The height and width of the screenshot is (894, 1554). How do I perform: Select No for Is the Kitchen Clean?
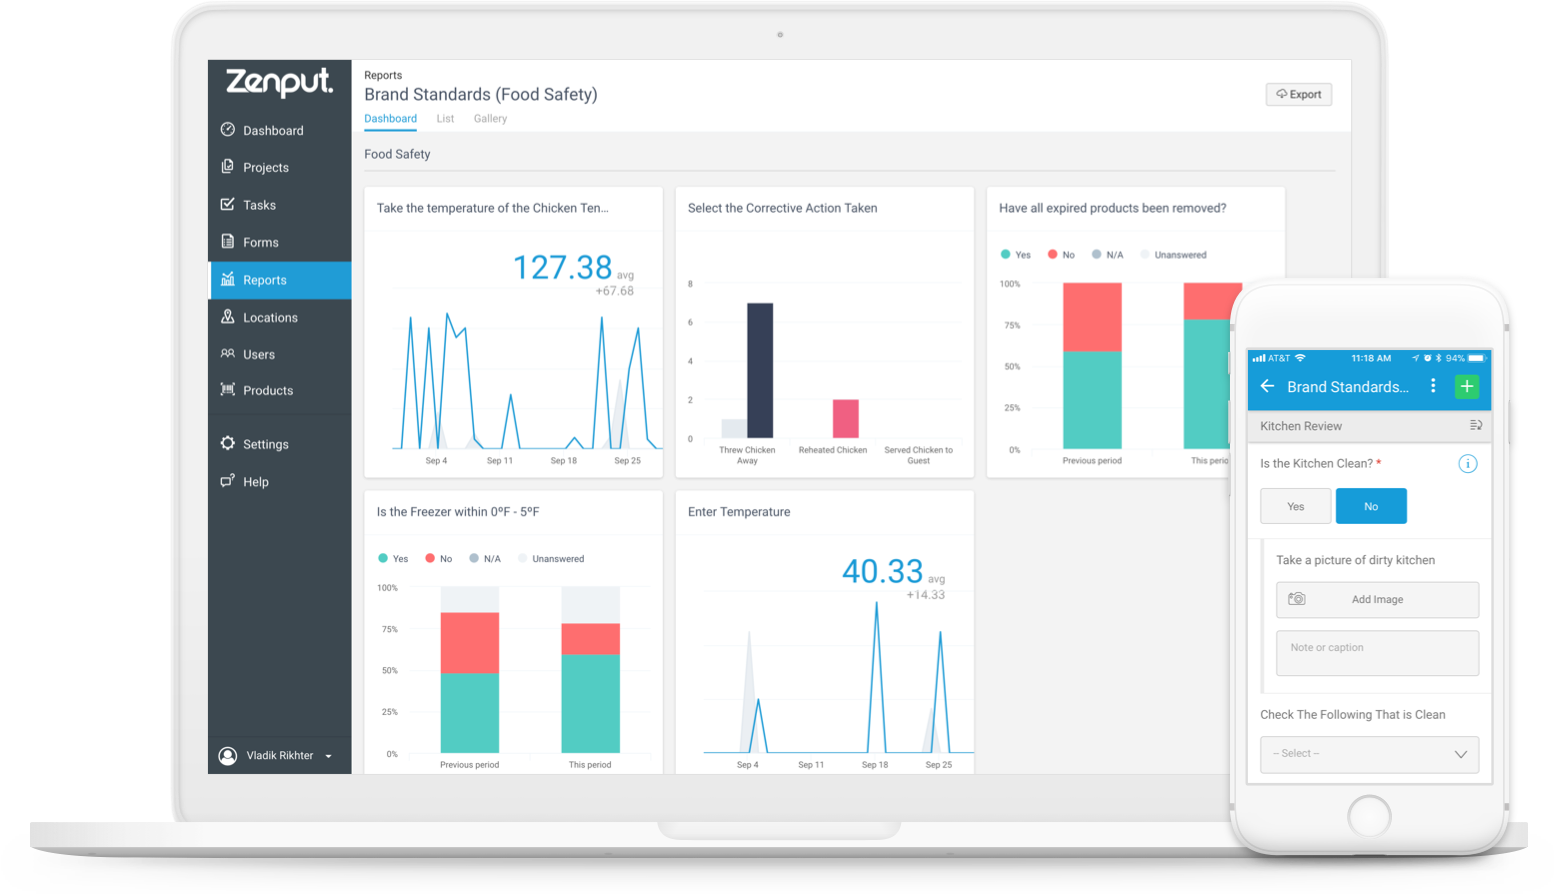[1371, 506]
